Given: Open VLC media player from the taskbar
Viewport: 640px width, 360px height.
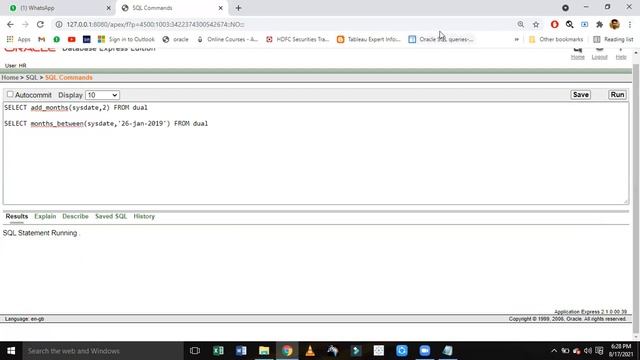Looking at the screenshot, I should tap(310, 351).
